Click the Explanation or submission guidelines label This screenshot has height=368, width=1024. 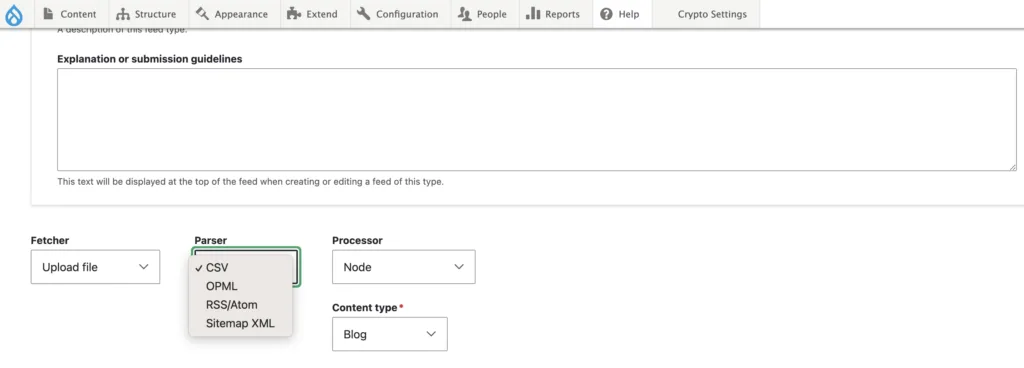point(150,59)
